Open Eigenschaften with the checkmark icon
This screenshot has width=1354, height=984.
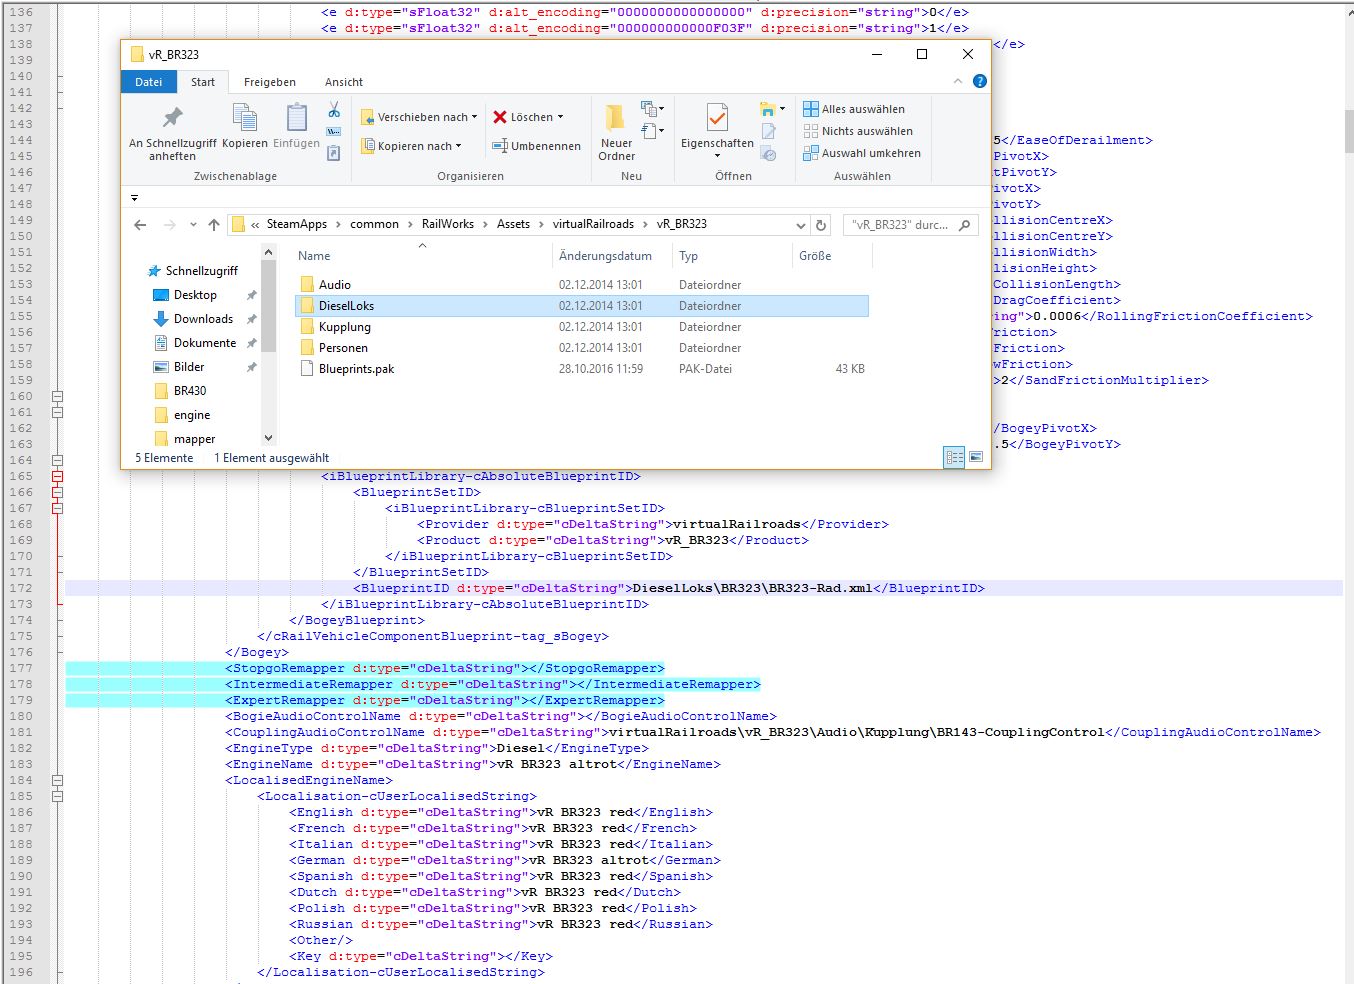[x=717, y=118]
